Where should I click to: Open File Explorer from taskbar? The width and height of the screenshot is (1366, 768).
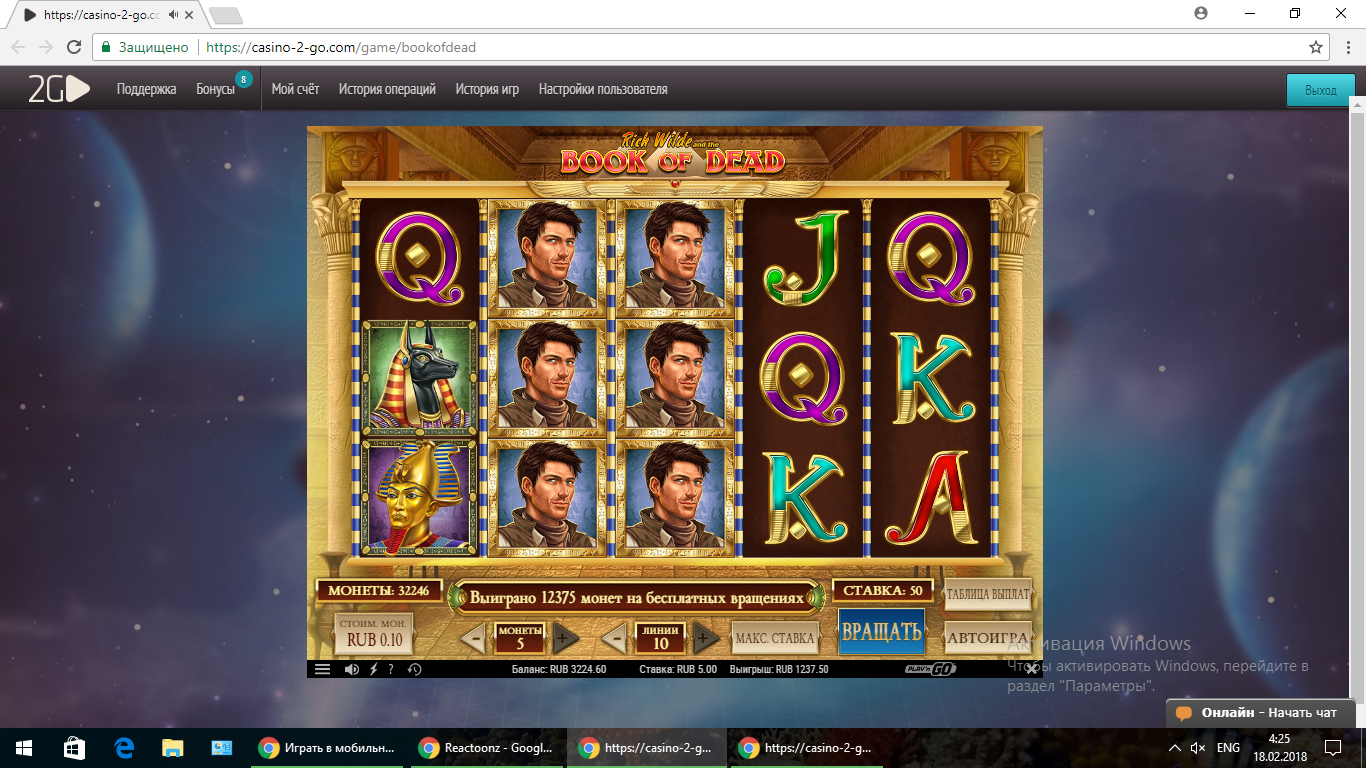(173, 748)
